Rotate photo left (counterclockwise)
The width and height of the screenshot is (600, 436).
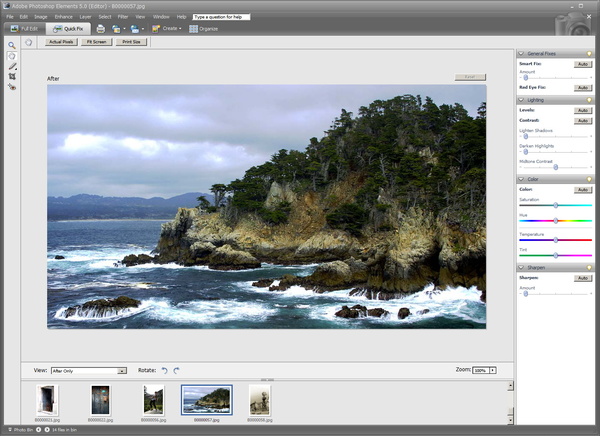click(165, 370)
